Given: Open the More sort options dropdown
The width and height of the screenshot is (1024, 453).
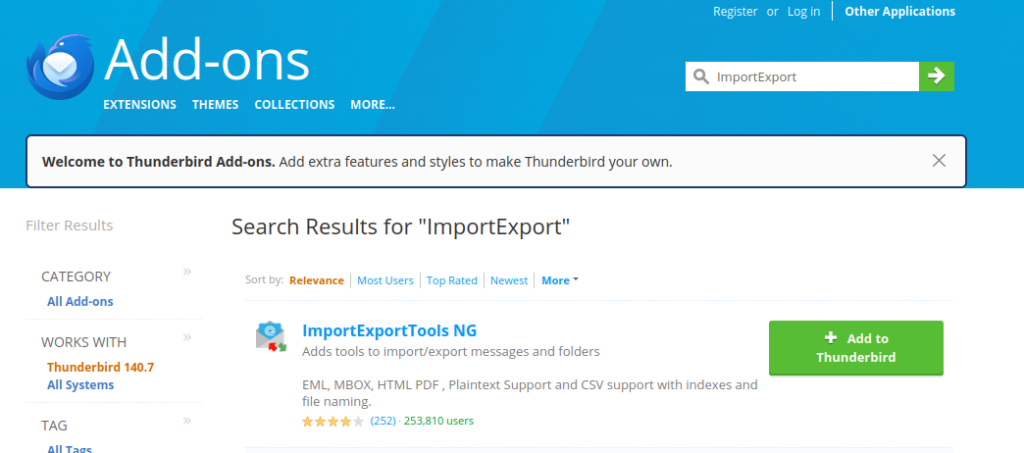Looking at the screenshot, I should 560,281.
